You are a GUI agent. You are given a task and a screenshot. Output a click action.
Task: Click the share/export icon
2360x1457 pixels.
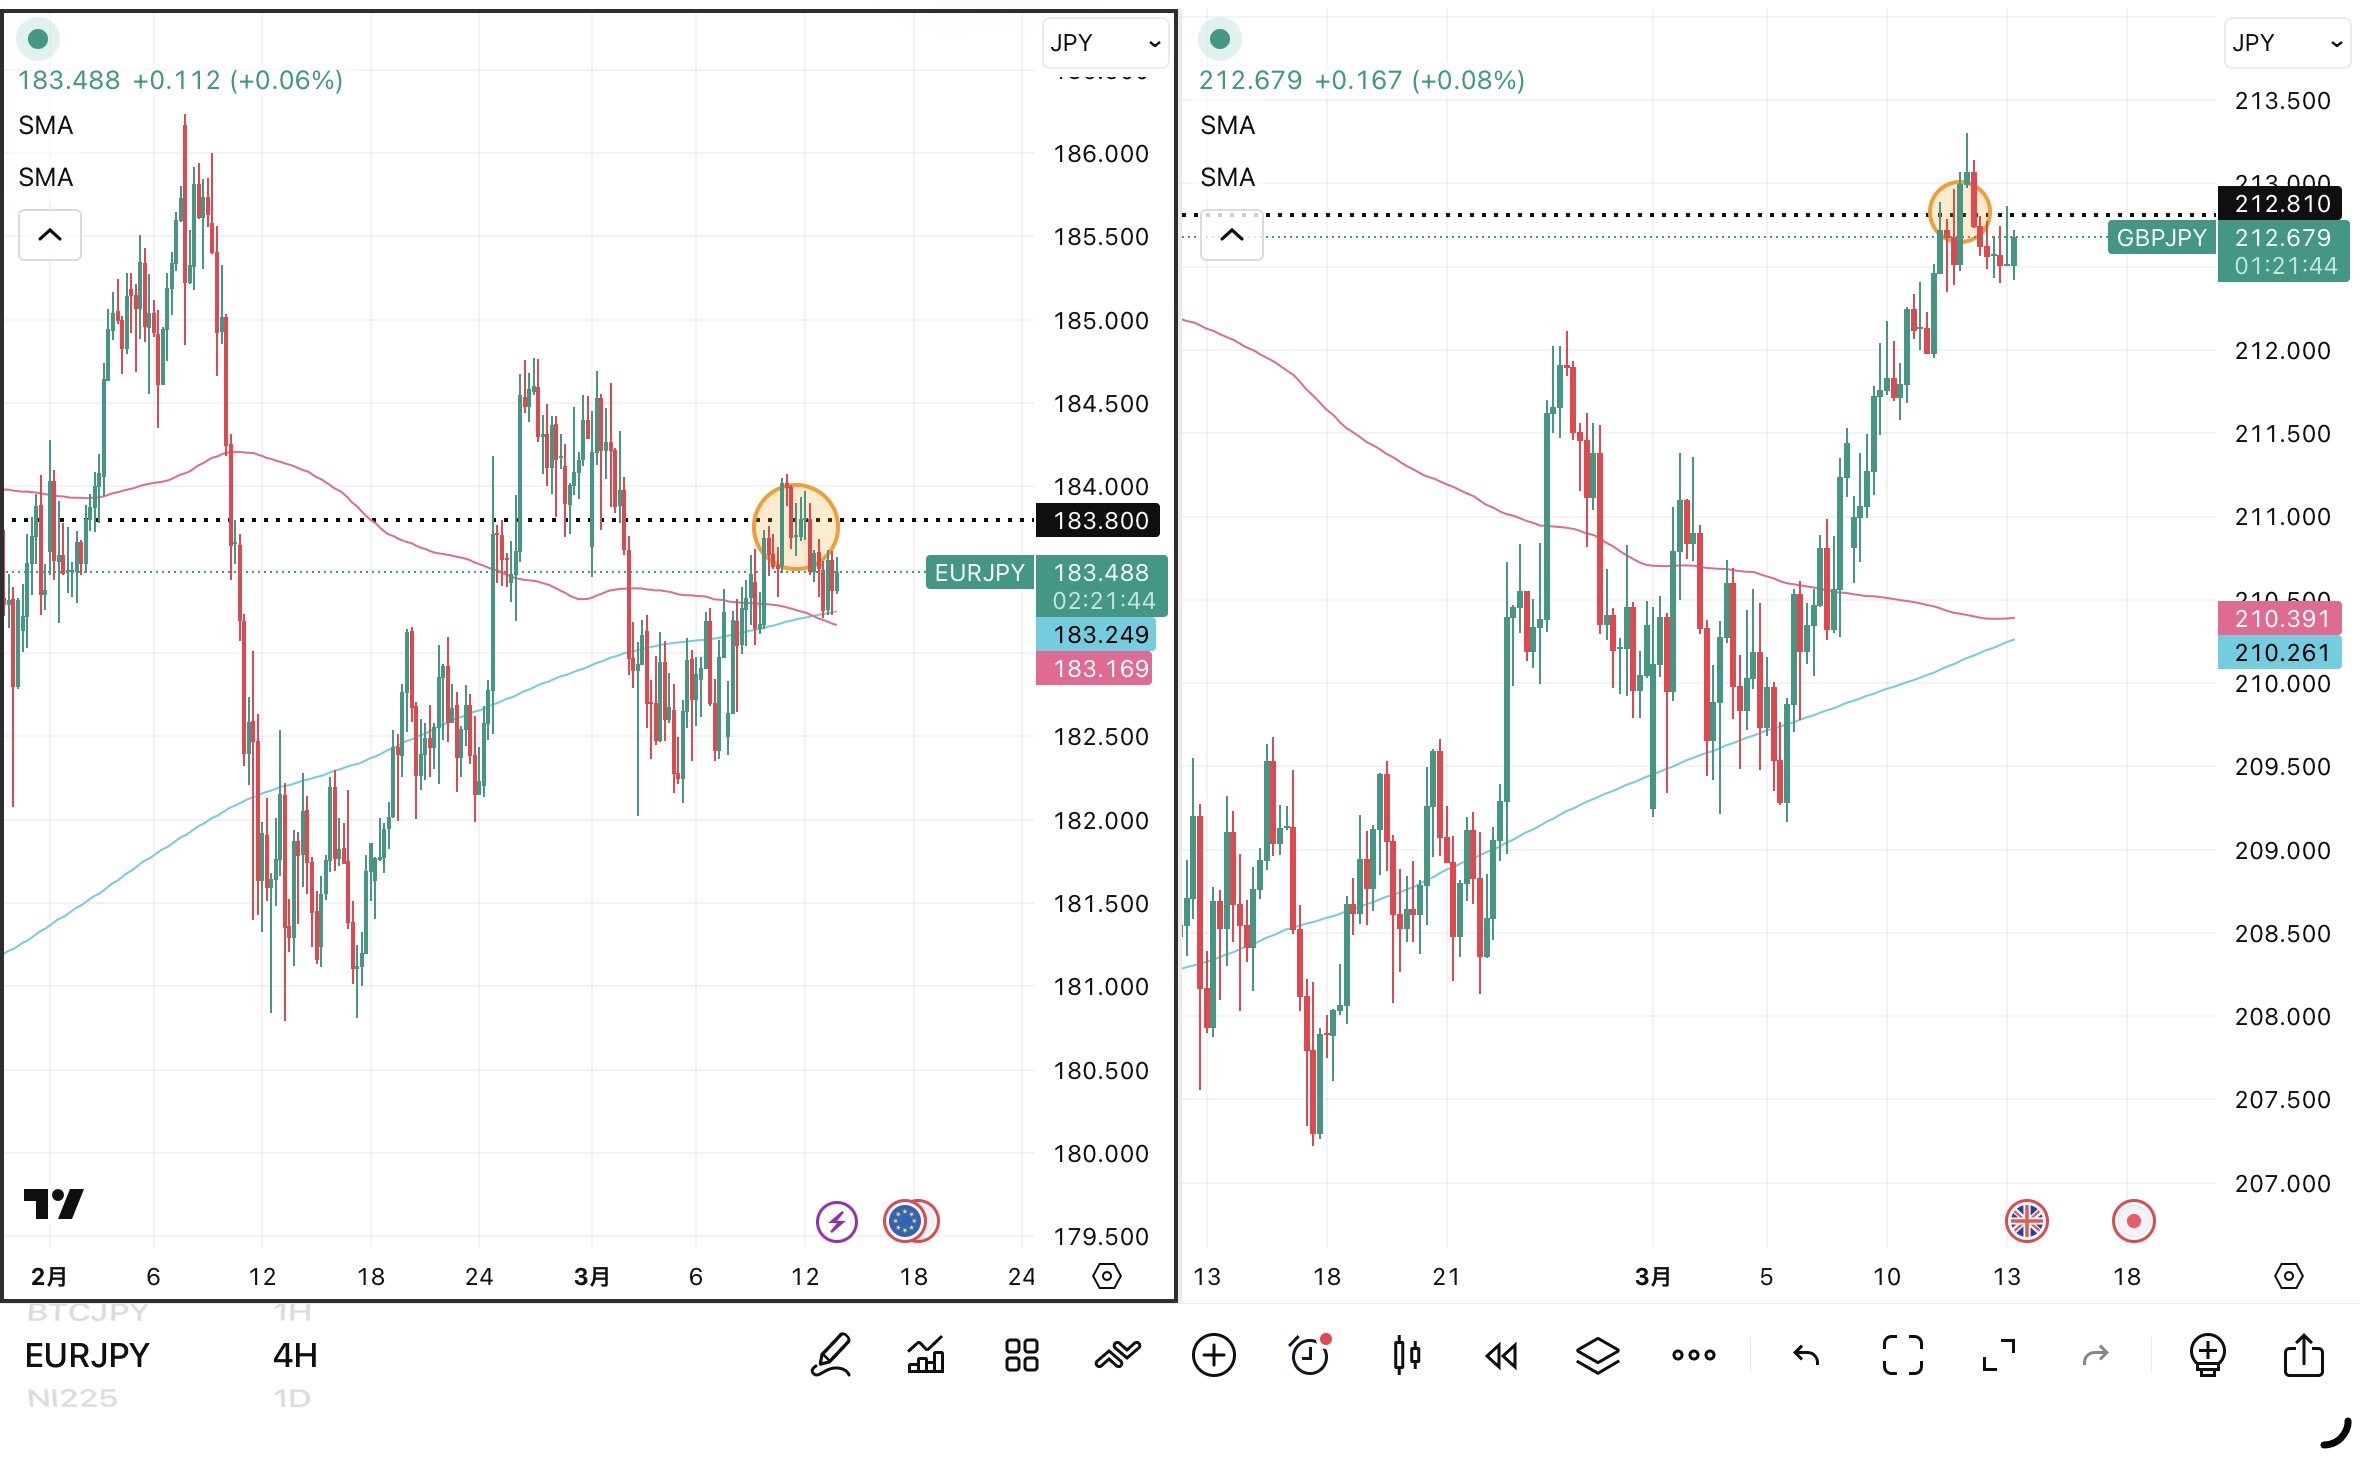tap(2304, 1355)
